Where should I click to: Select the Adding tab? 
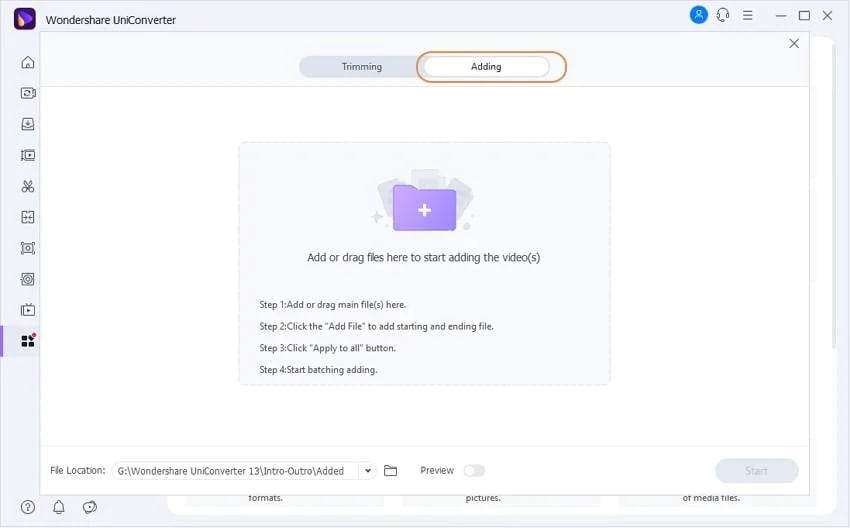[486, 67]
